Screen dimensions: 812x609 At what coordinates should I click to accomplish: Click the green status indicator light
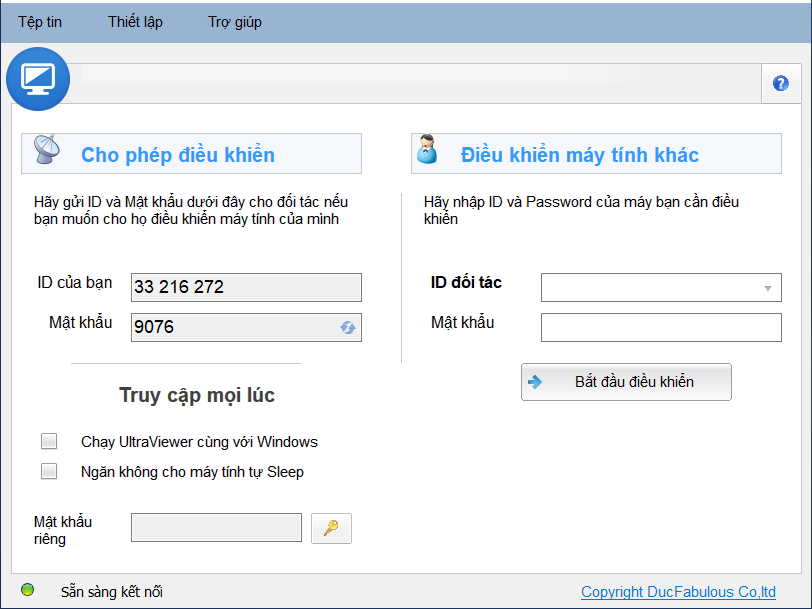click(27, 590)
